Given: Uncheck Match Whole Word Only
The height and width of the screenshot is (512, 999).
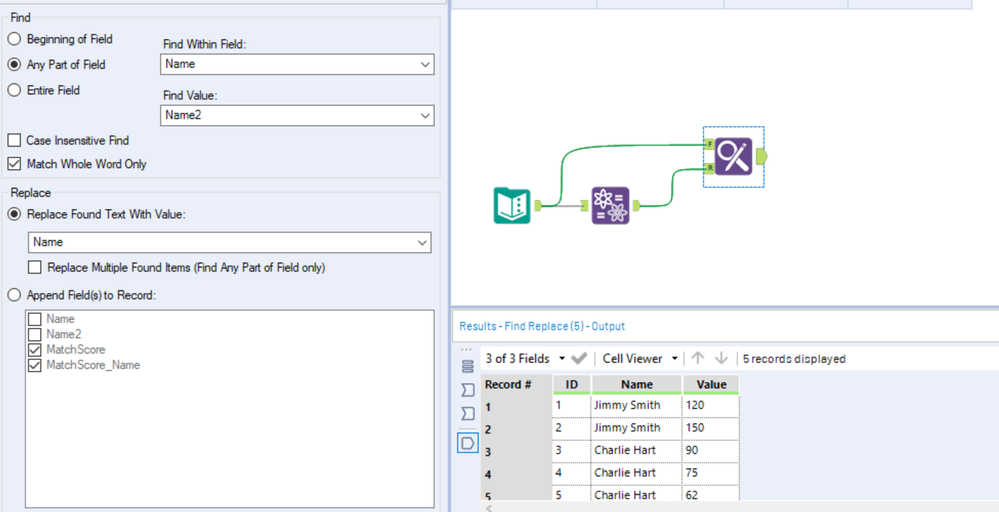Looking at the screenshot, I should click(14, 164).
